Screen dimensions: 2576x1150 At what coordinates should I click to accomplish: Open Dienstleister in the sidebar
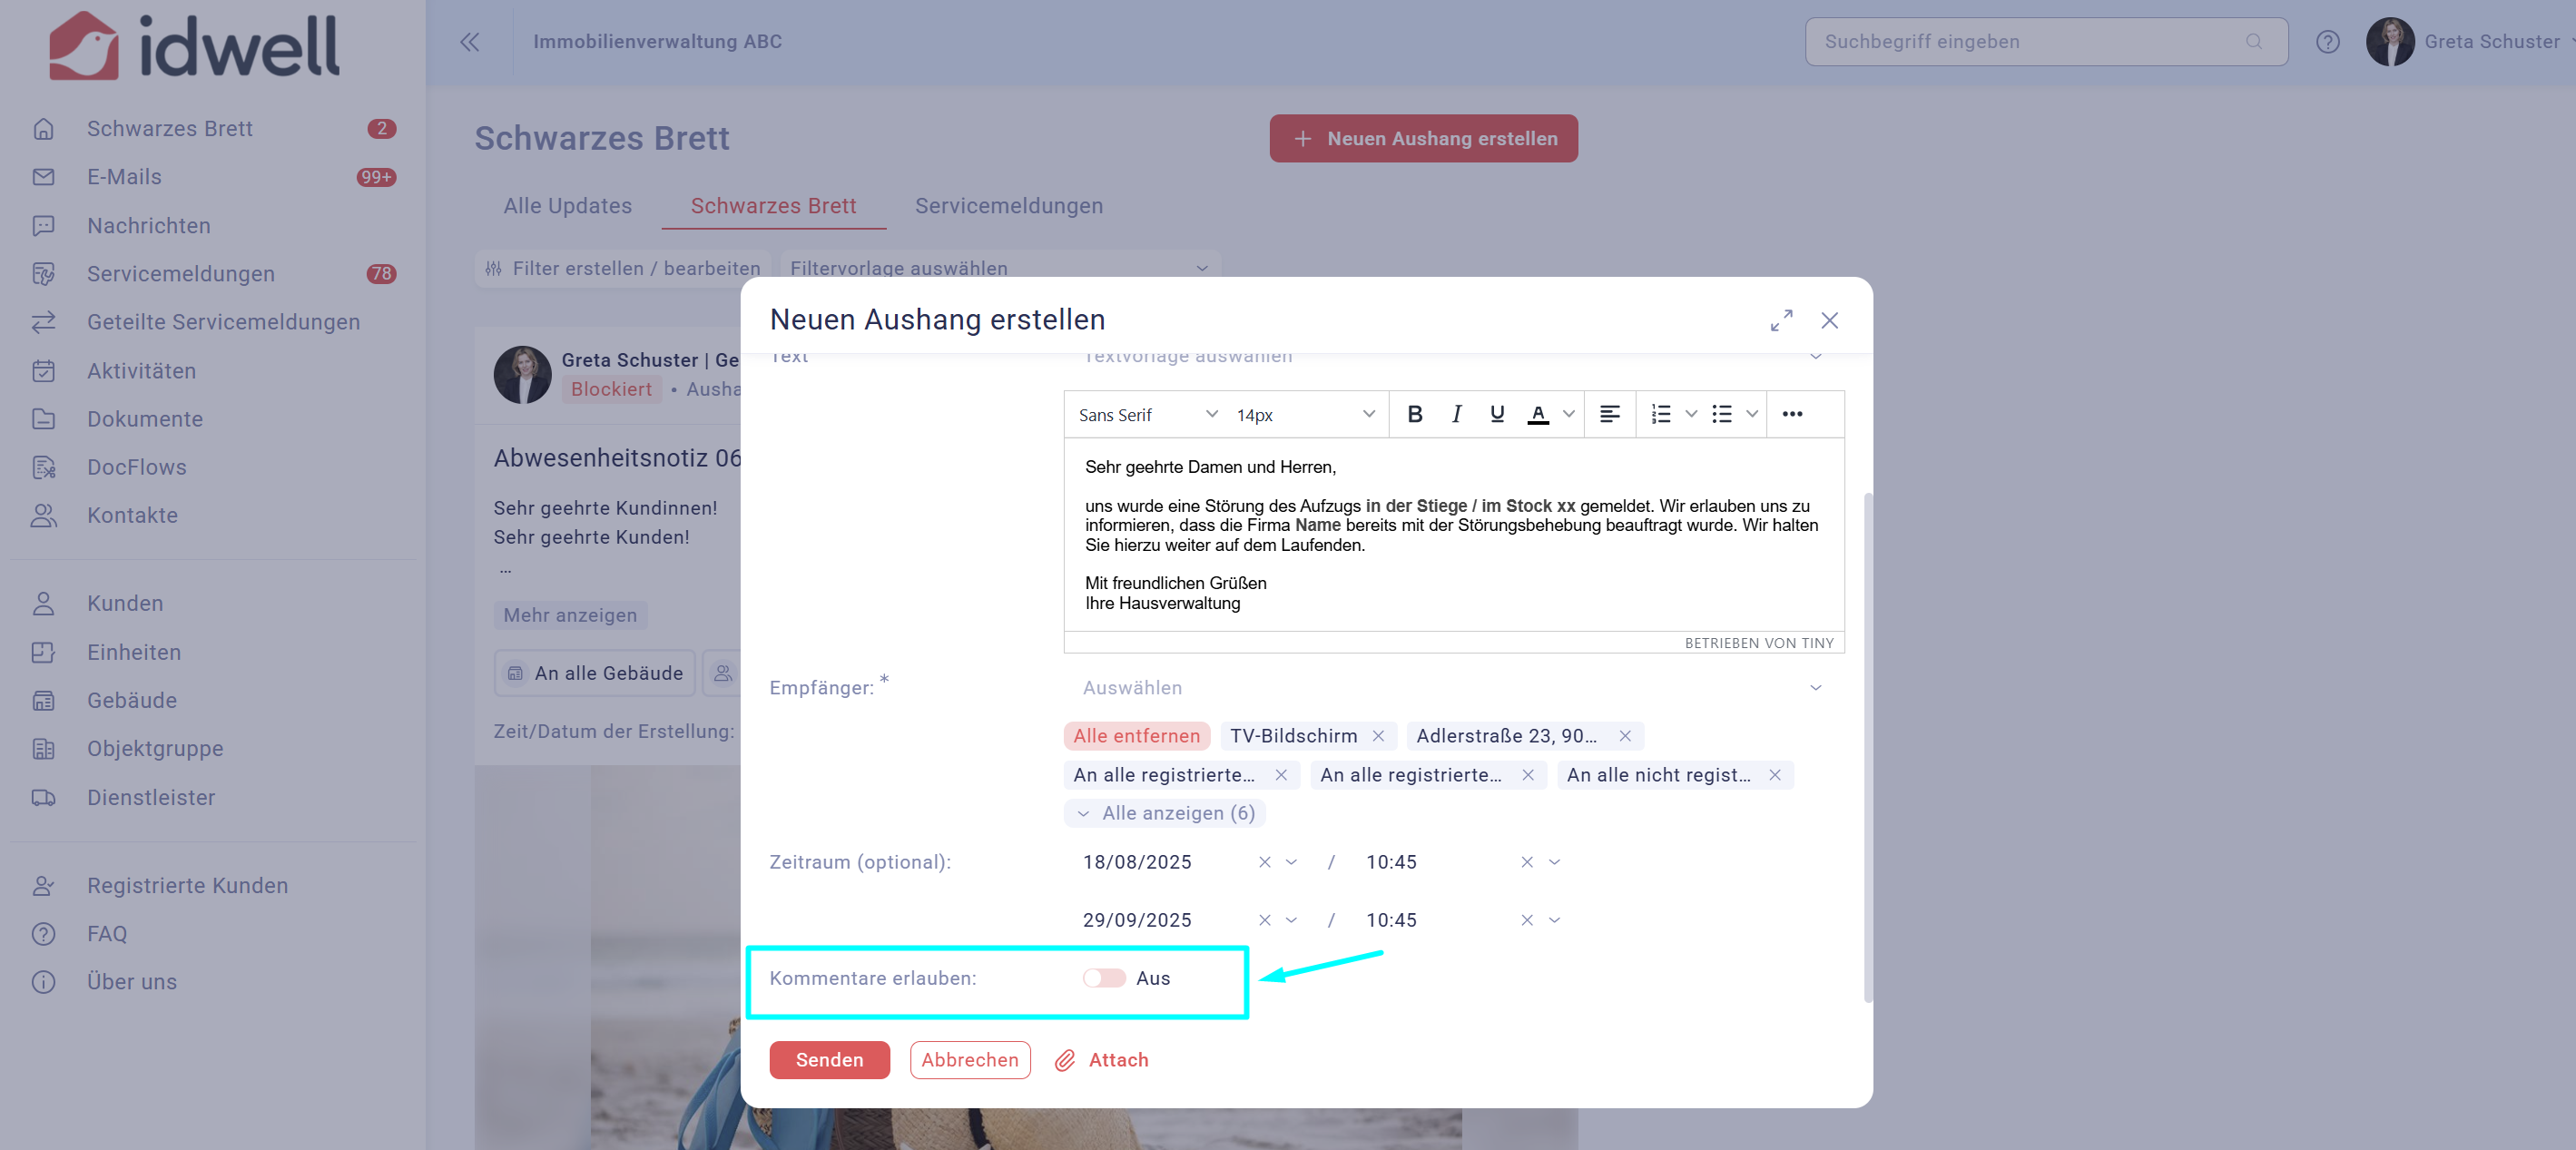tap(151, 797)
